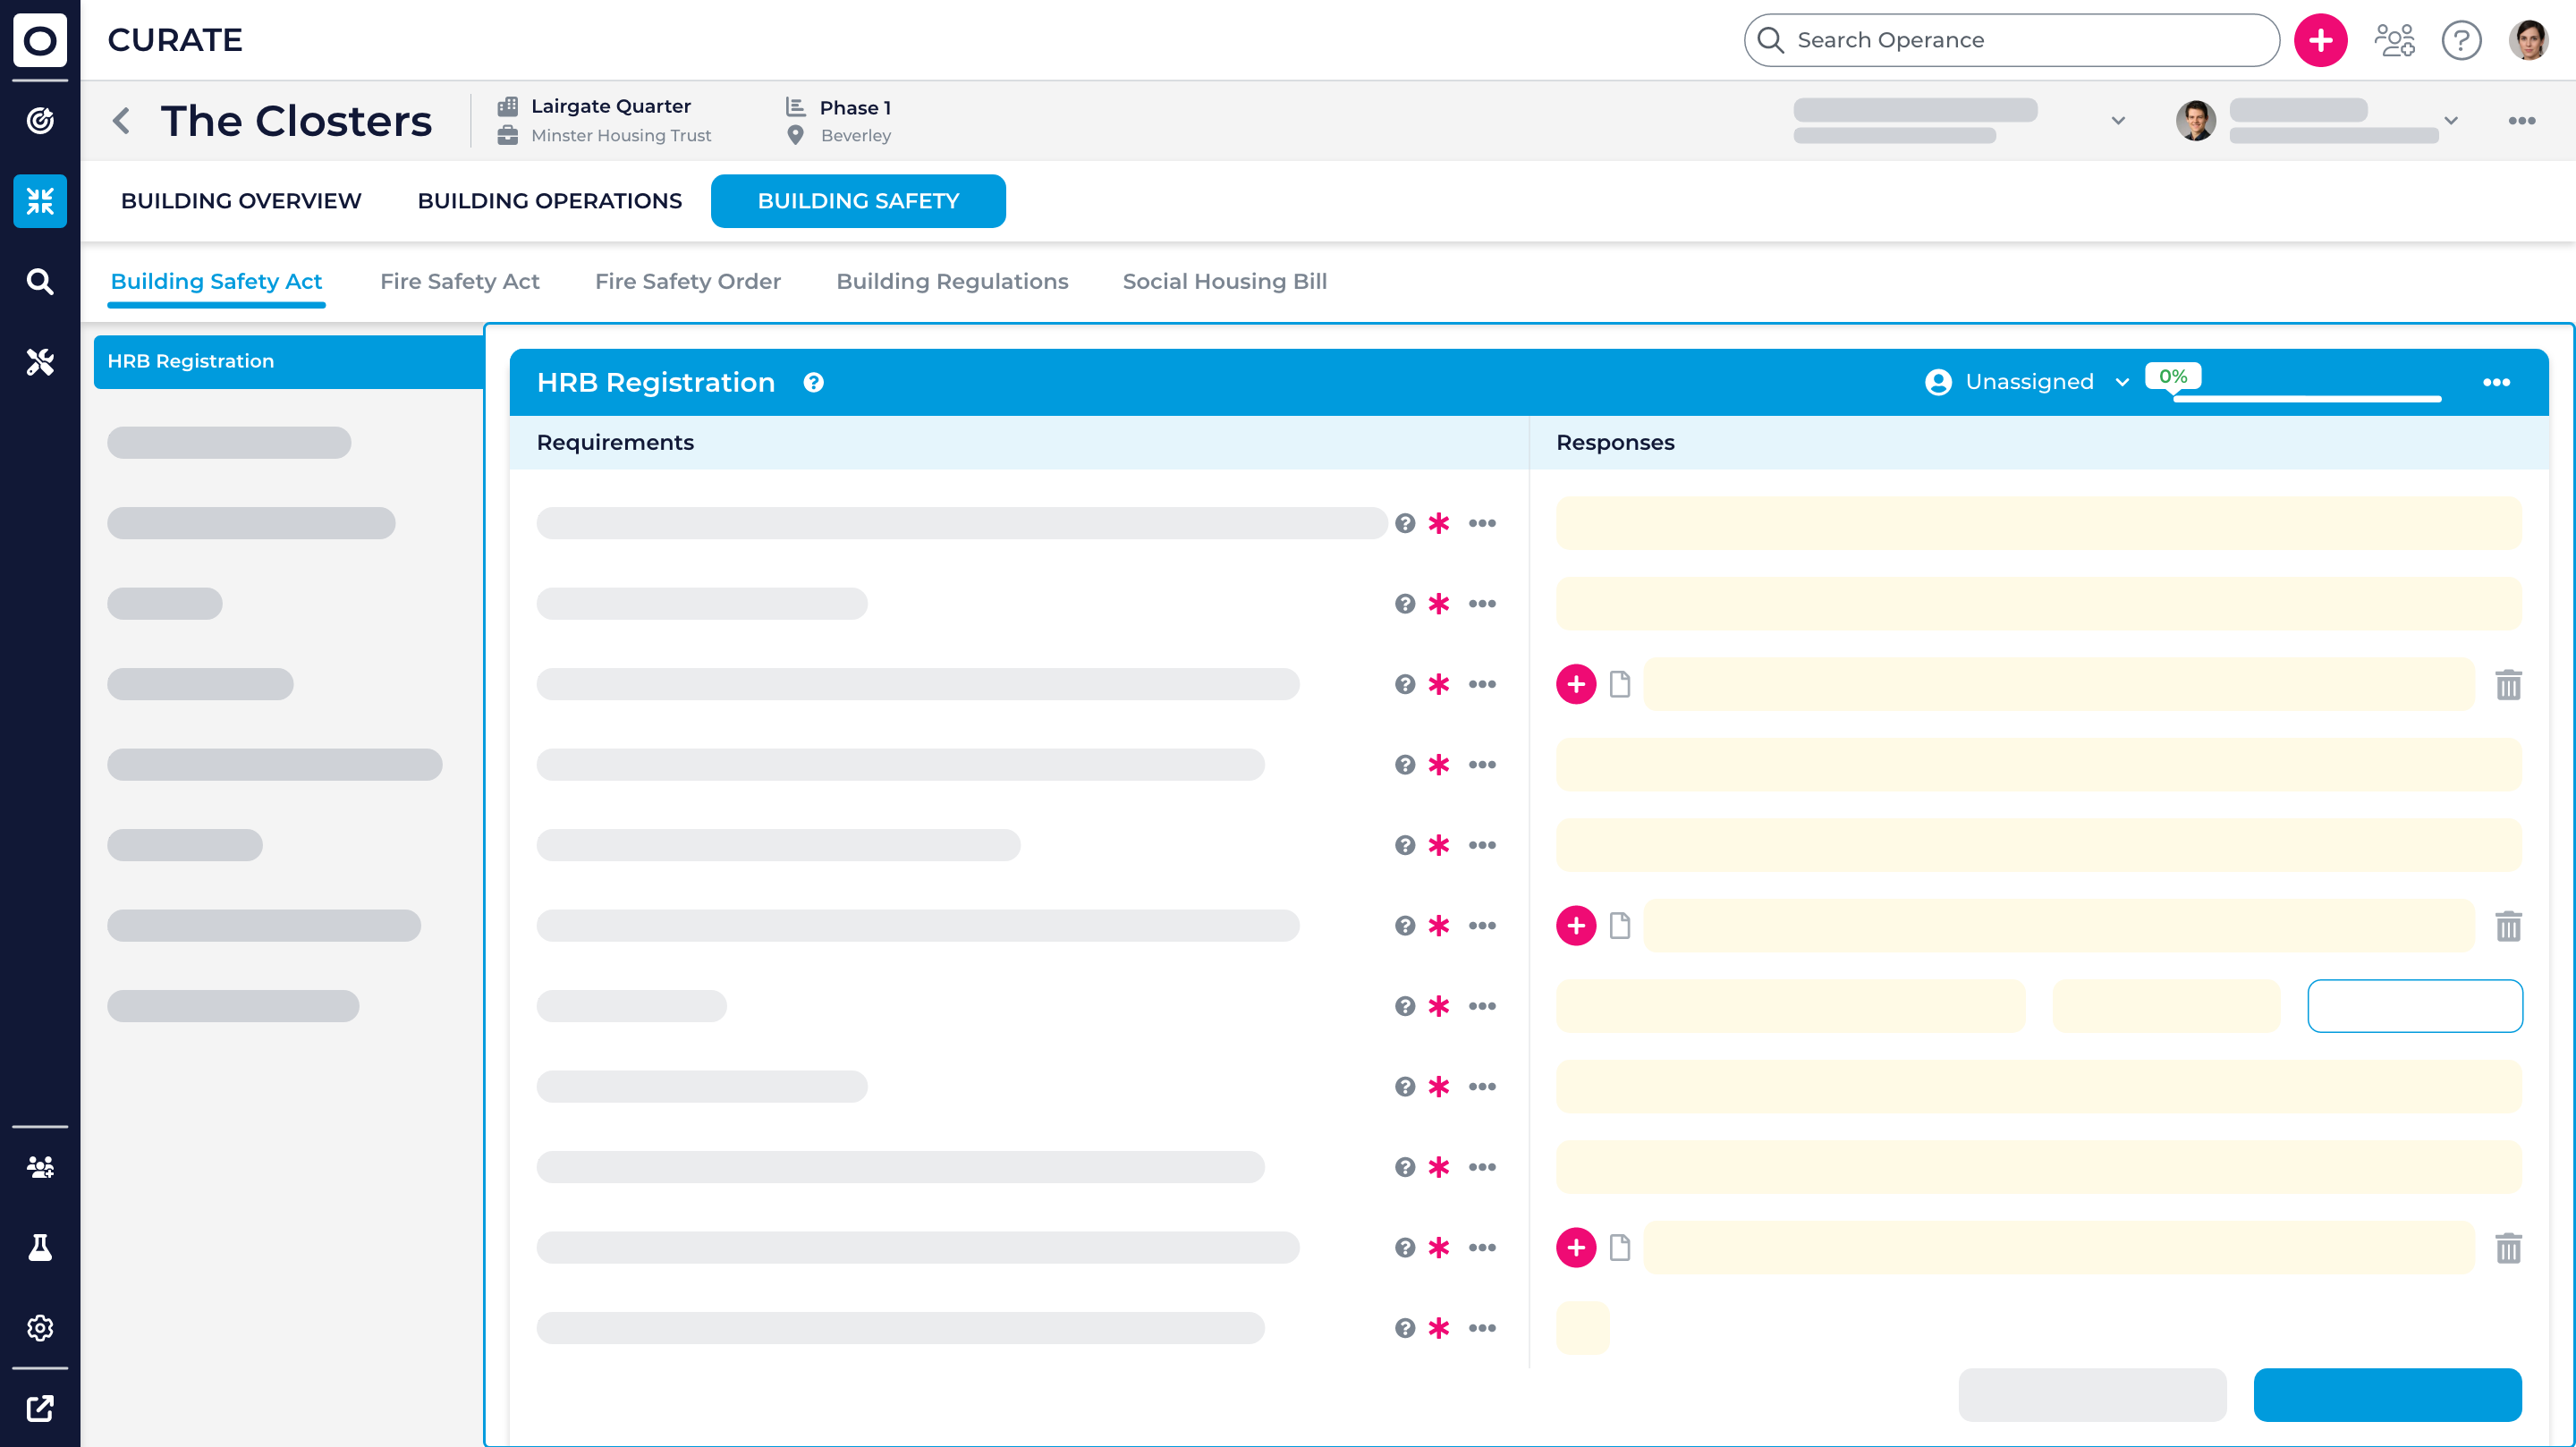Expand the three-dot overflow menu top right

(x=2496, y=382)
